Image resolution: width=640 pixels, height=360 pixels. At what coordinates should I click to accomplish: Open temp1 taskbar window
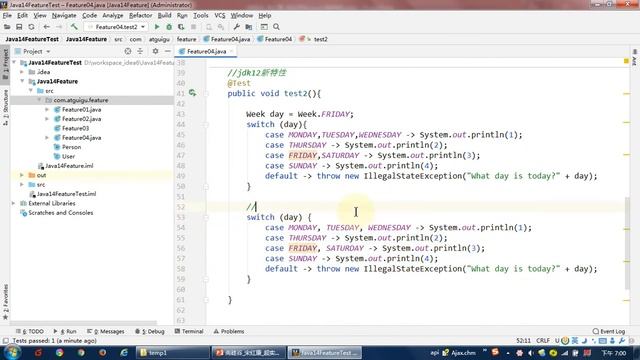tap(172, 353)
